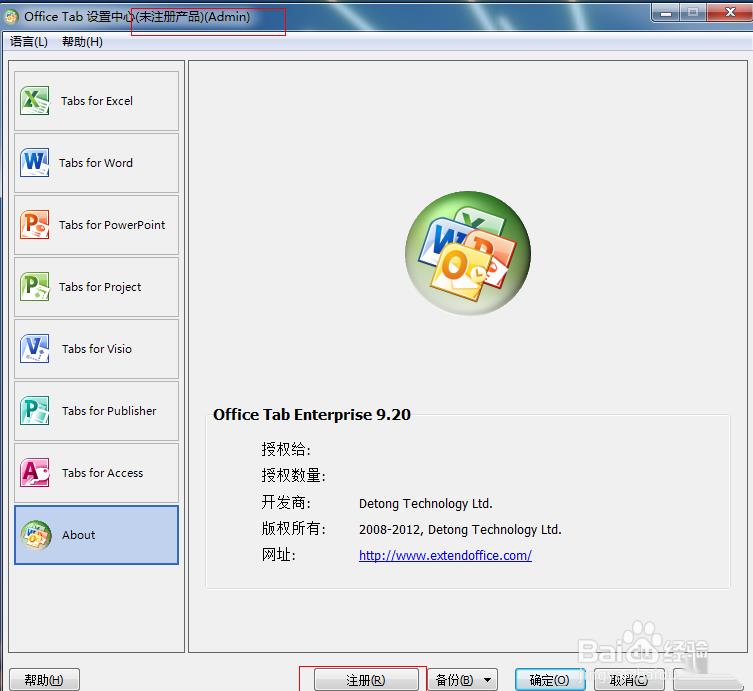The height and width of the screenshot is (691, 753).
Task: Click the Word icon in sidebar
Action: pos(34,162)
